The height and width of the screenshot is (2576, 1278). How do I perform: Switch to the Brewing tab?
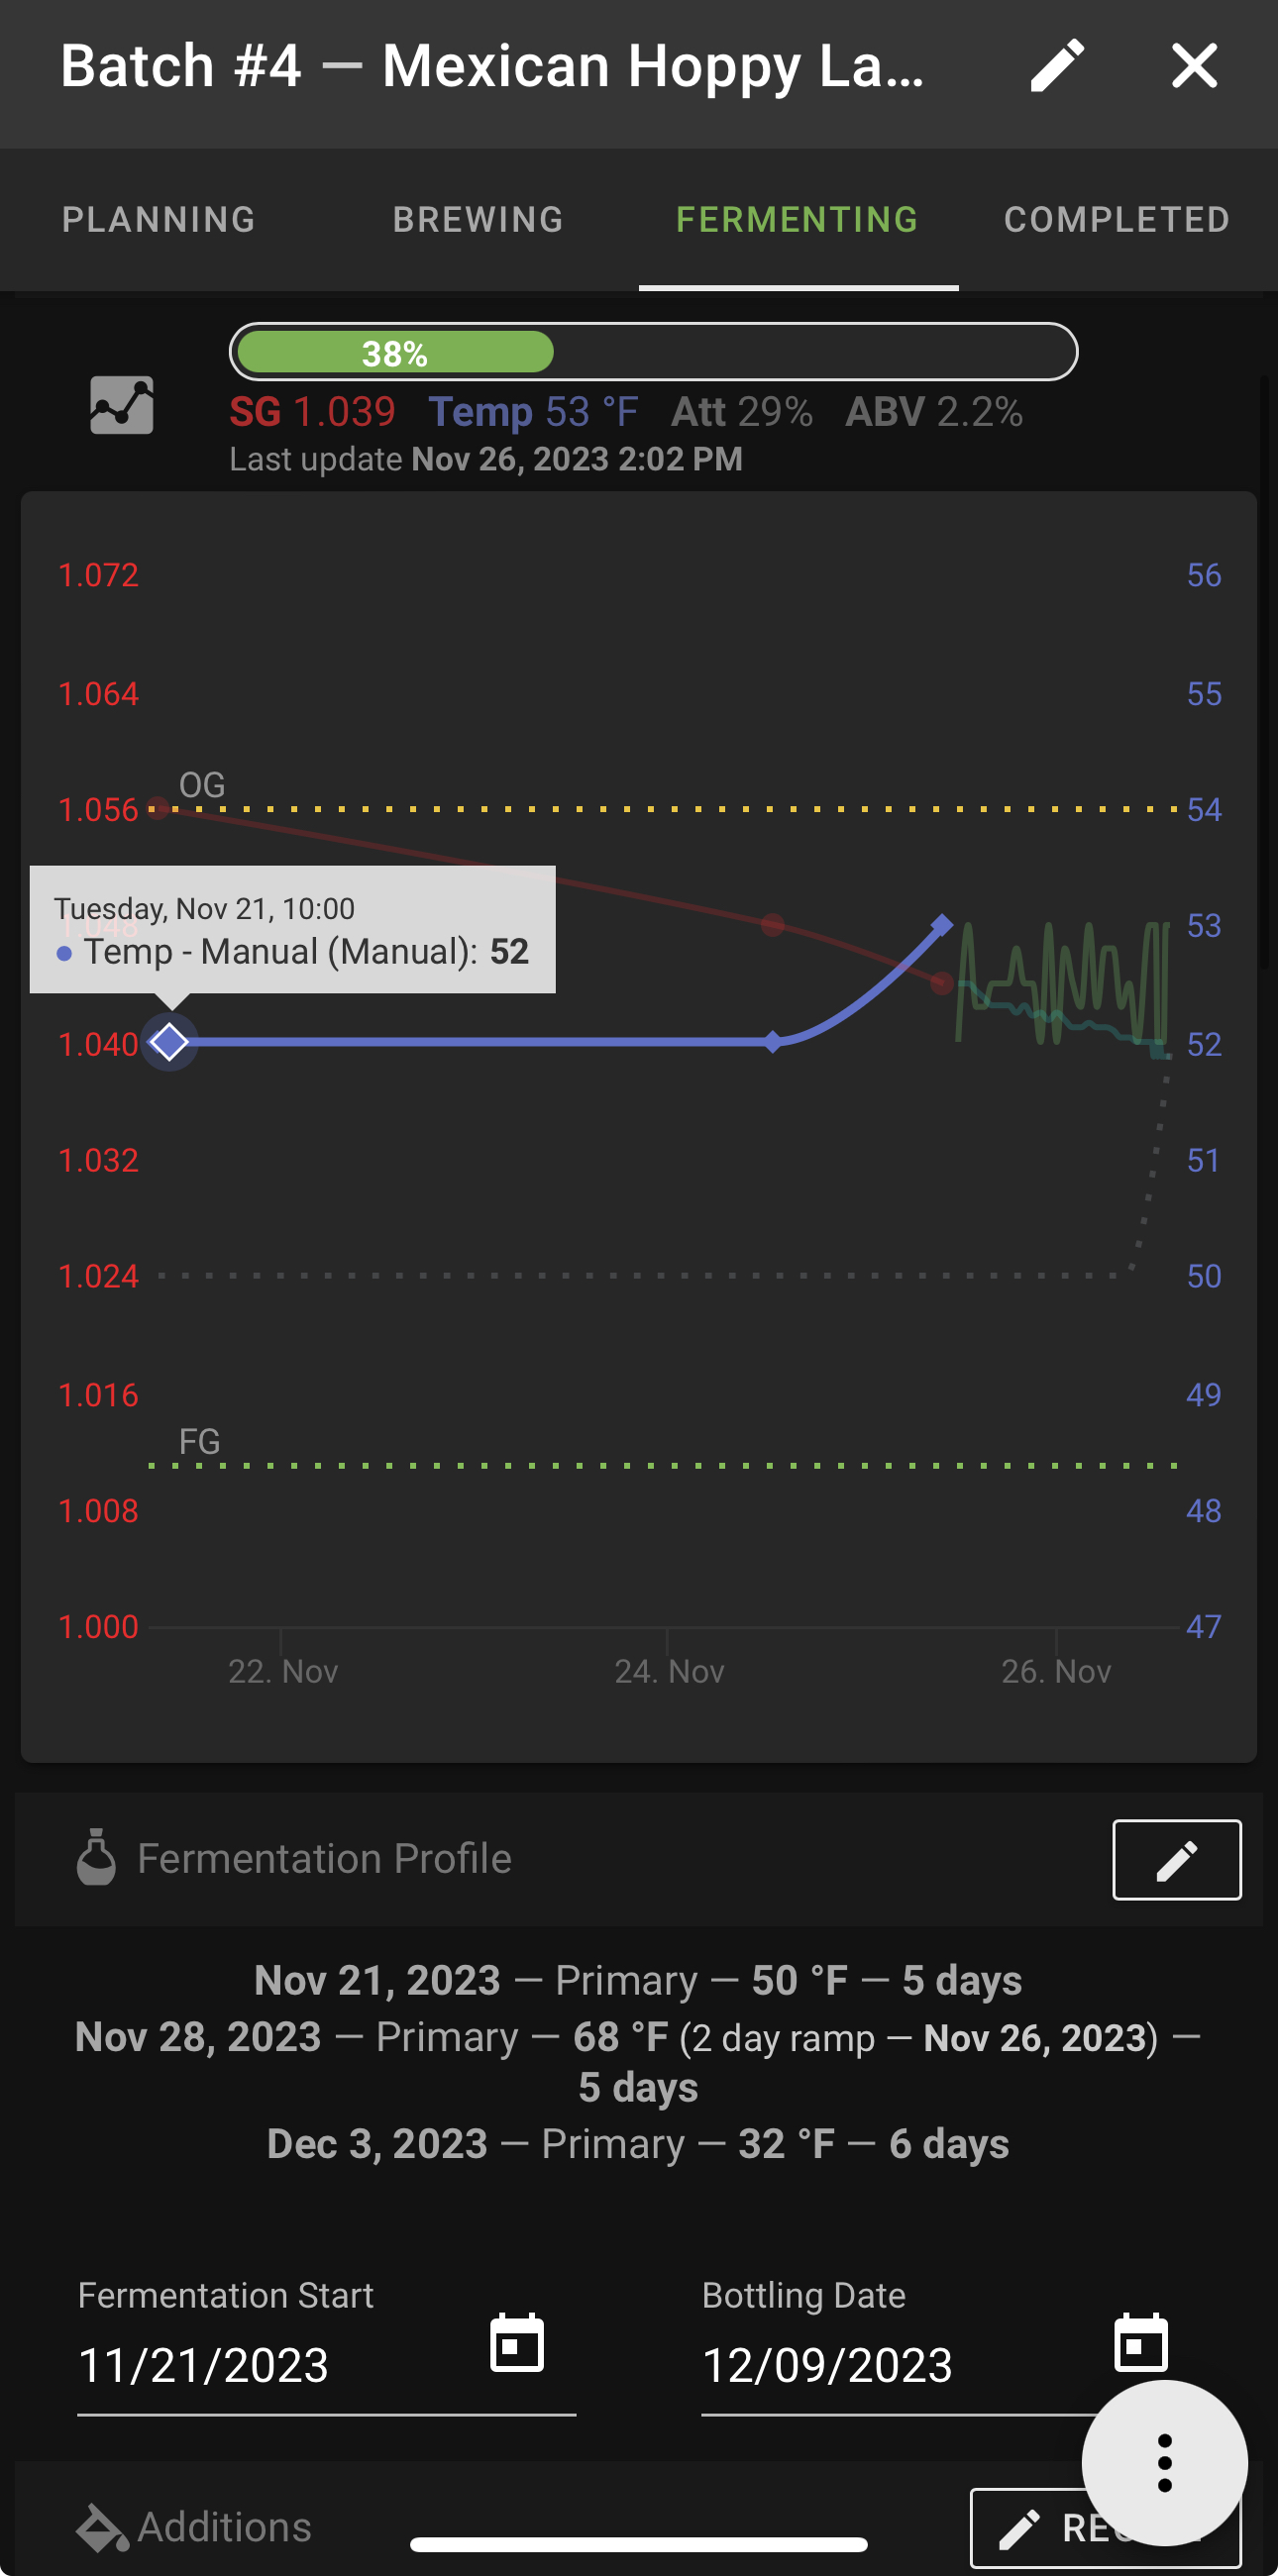click(x=478, y=220)
